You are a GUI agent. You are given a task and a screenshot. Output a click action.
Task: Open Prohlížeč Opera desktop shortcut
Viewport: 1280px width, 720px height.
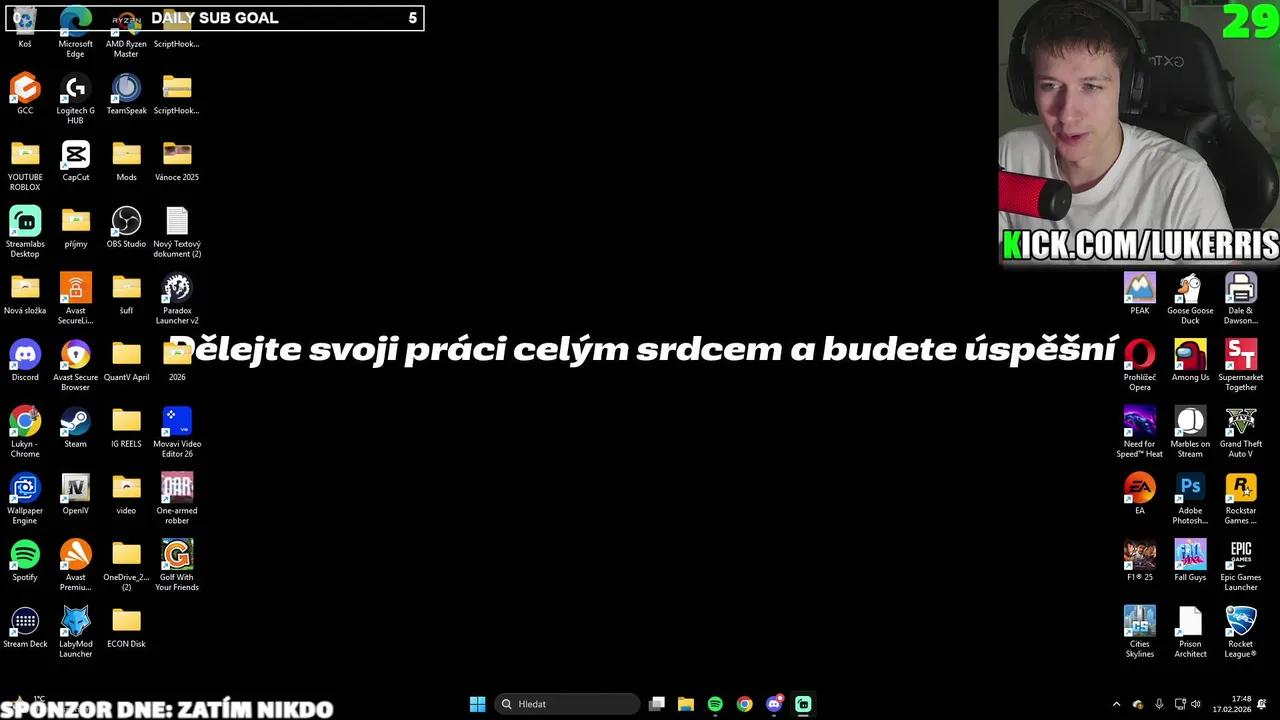[1139, 354]
